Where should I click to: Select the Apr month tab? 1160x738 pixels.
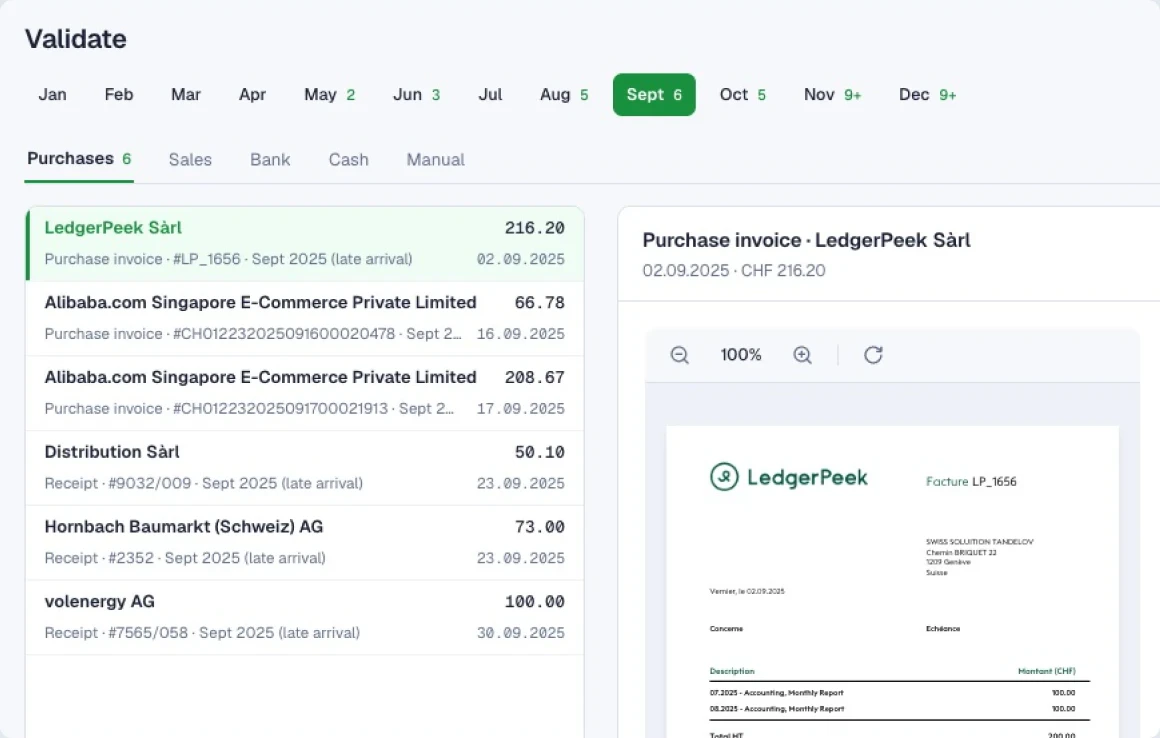252,95
